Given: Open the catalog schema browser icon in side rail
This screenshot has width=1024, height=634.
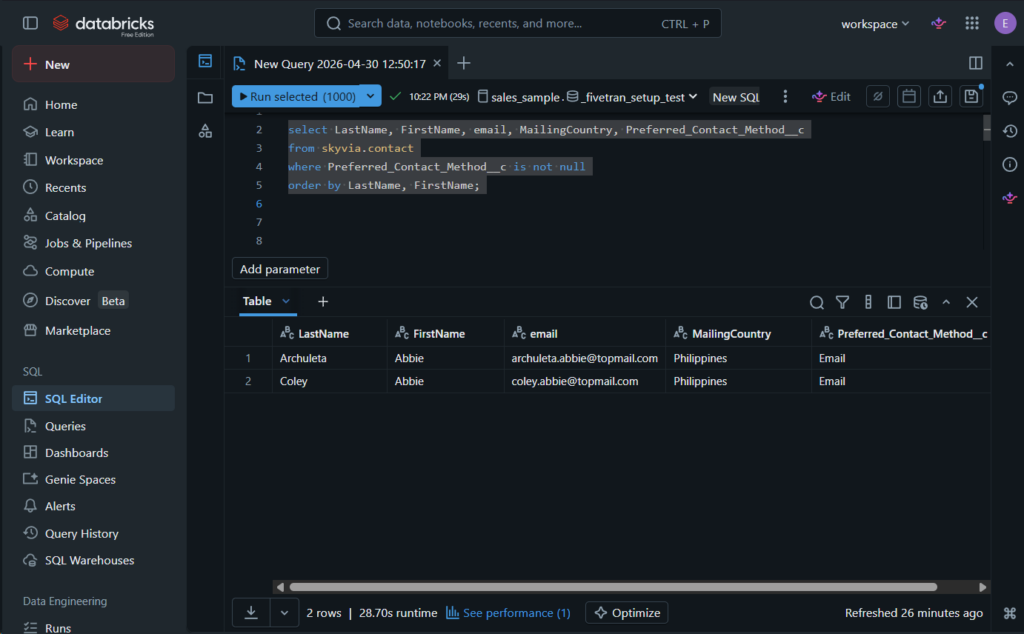Looking at the screenshot, I should point(205,131).
